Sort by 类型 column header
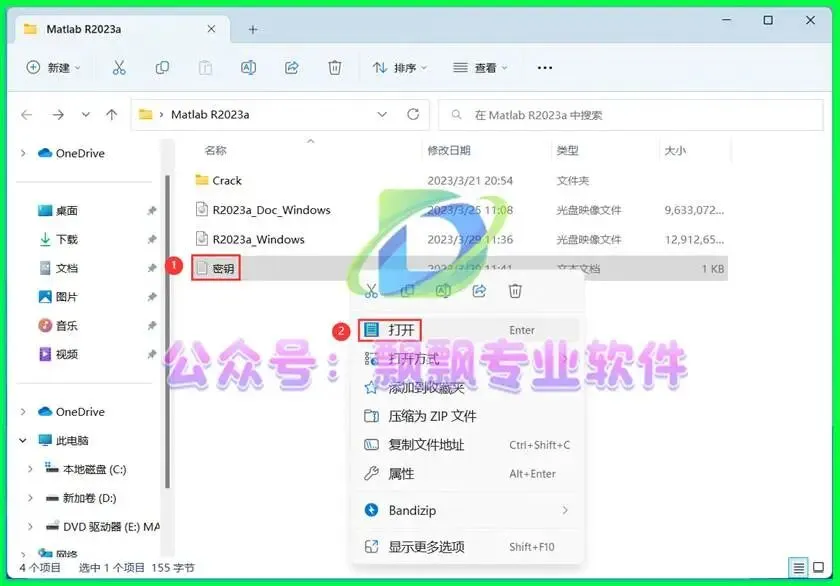 coord(567,151)
